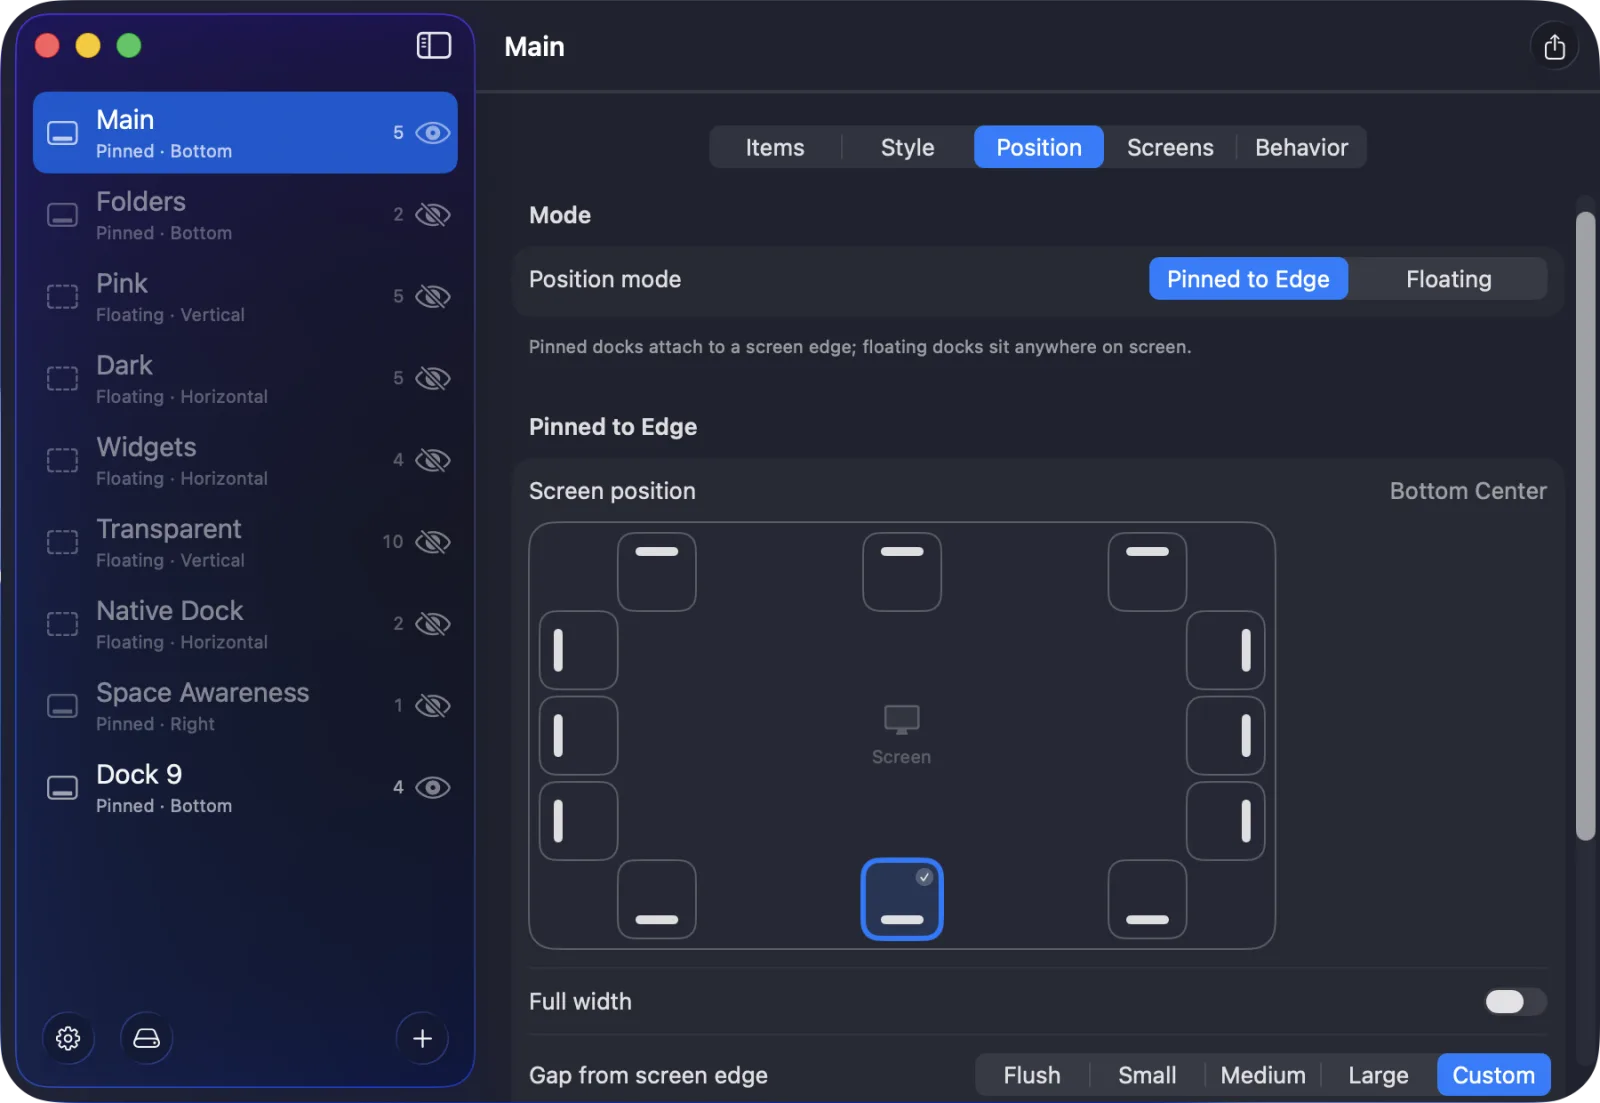Image resolution: width=1600 pixels, height=1103 pixels.
Task: Select Native Dock in sidebar
Action: coord(245,624)
